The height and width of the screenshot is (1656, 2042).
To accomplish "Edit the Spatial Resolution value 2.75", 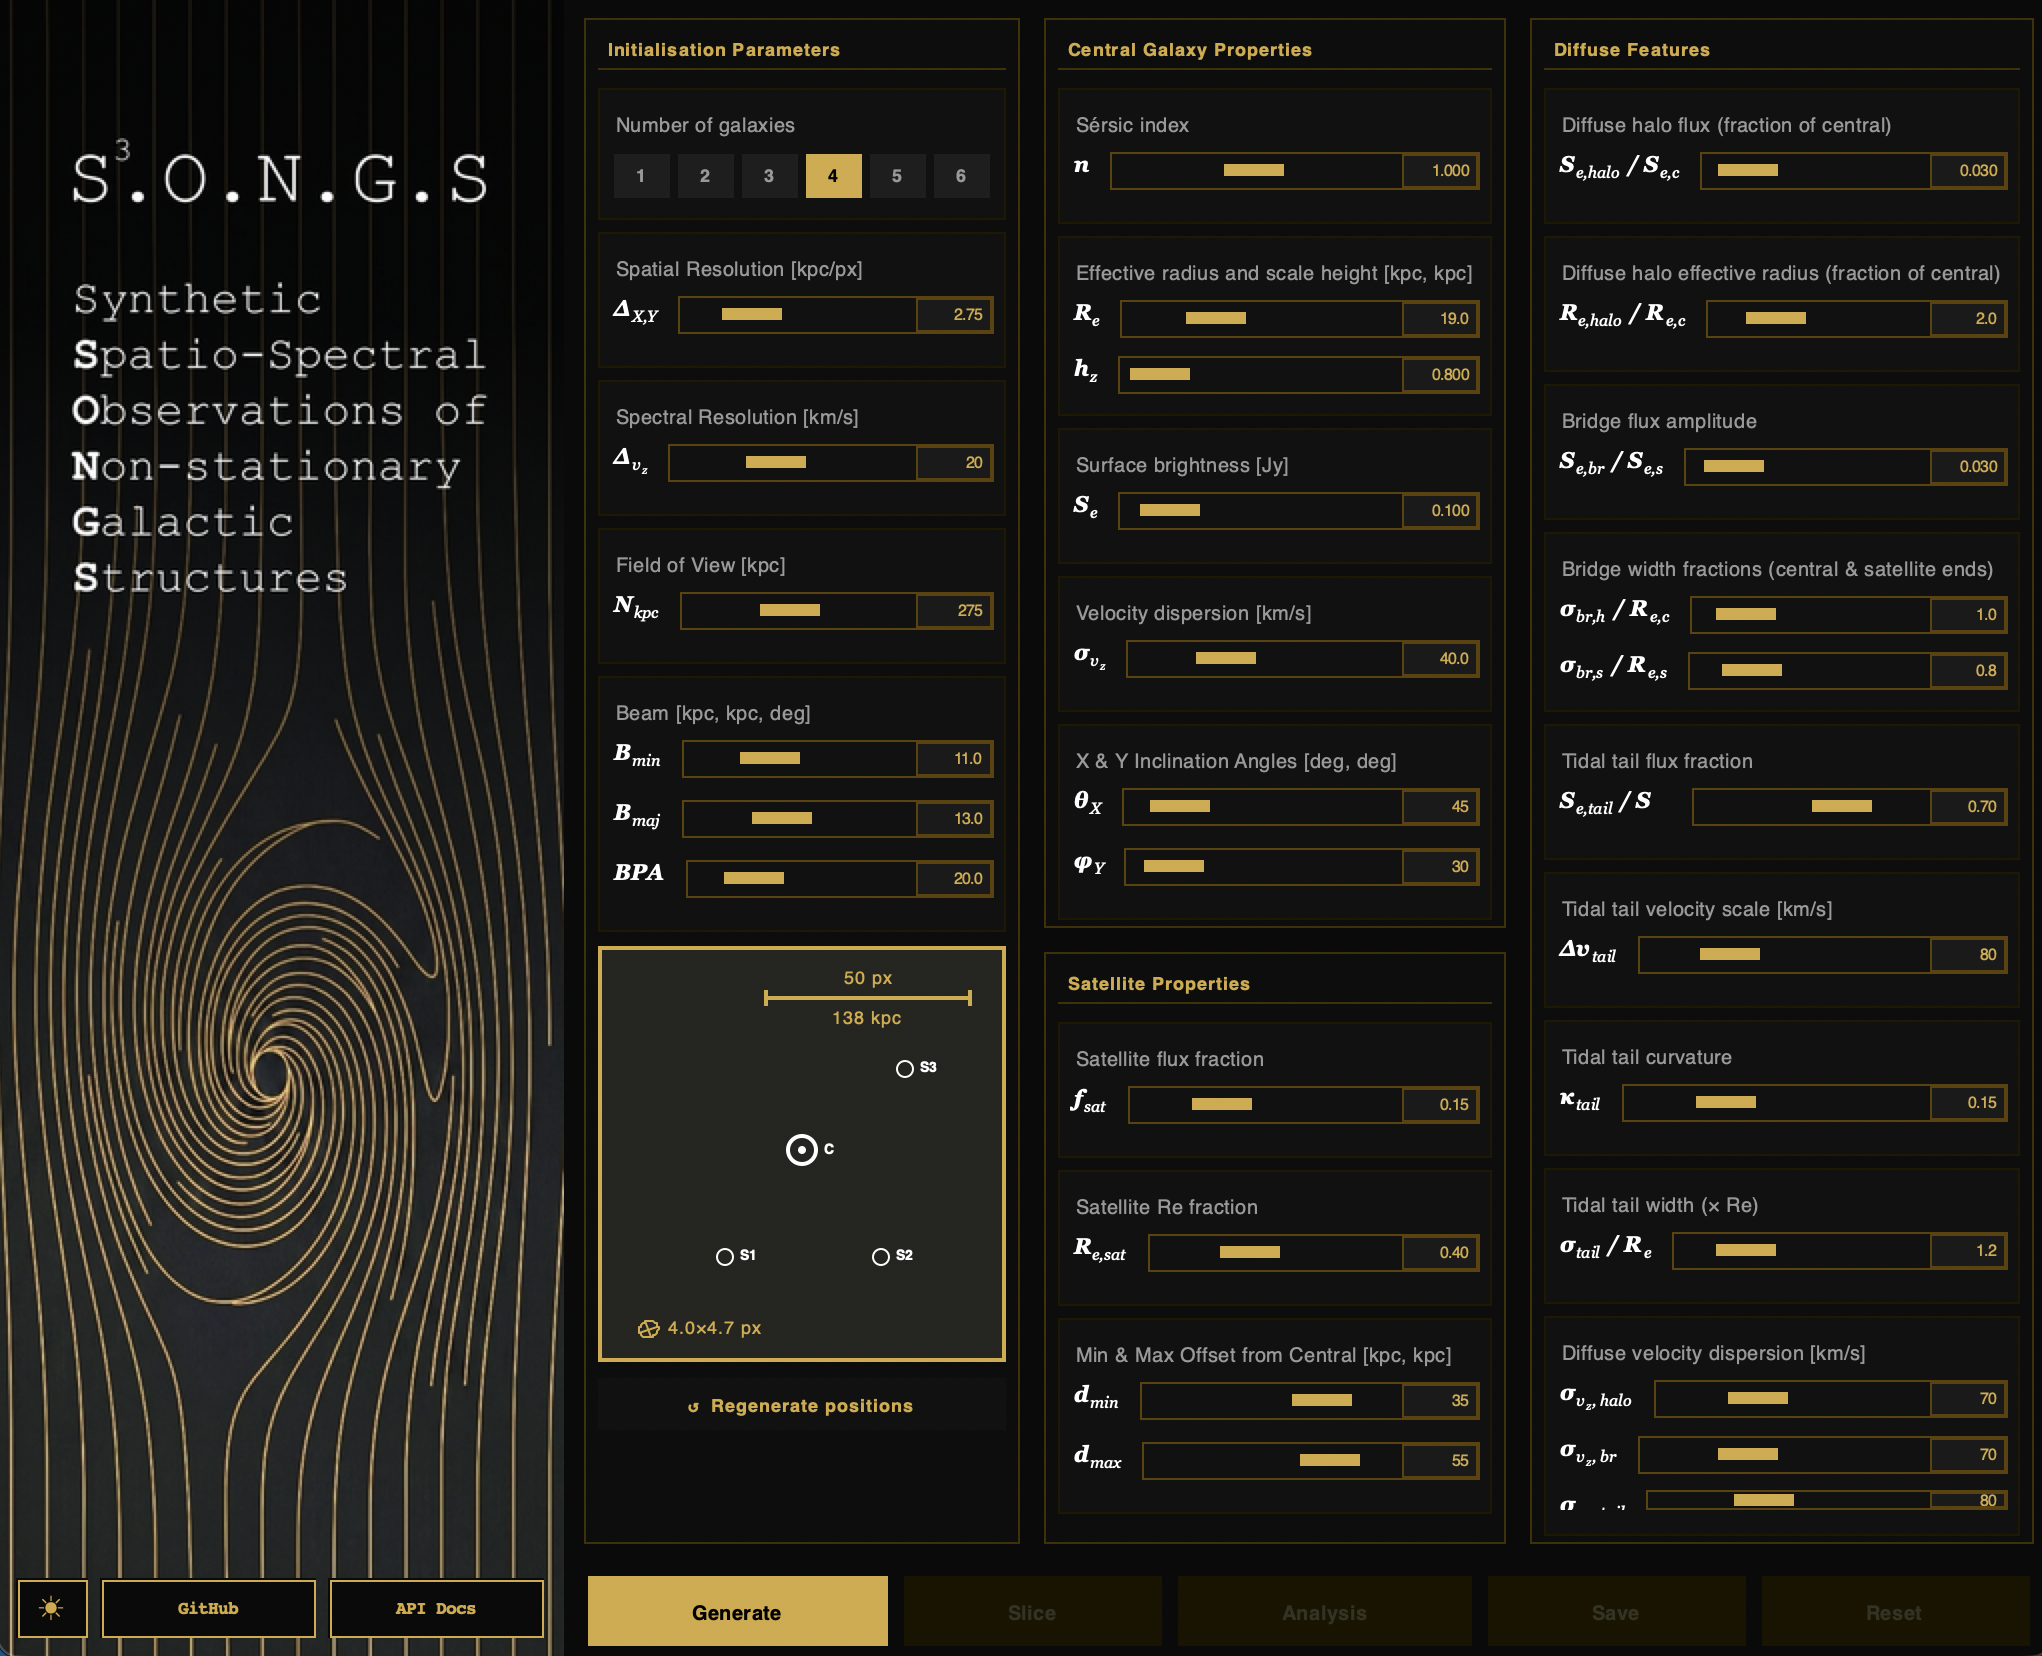I will point(955,315).
